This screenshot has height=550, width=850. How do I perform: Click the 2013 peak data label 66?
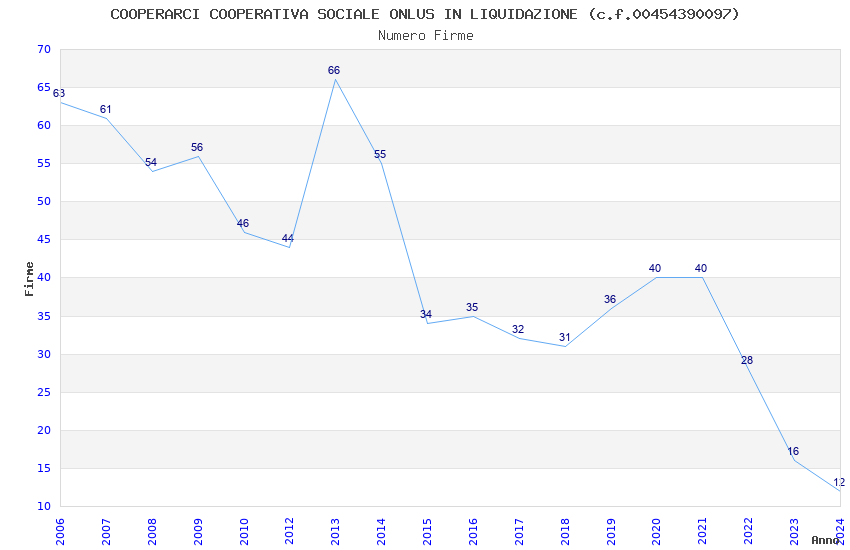pos(334,70)
